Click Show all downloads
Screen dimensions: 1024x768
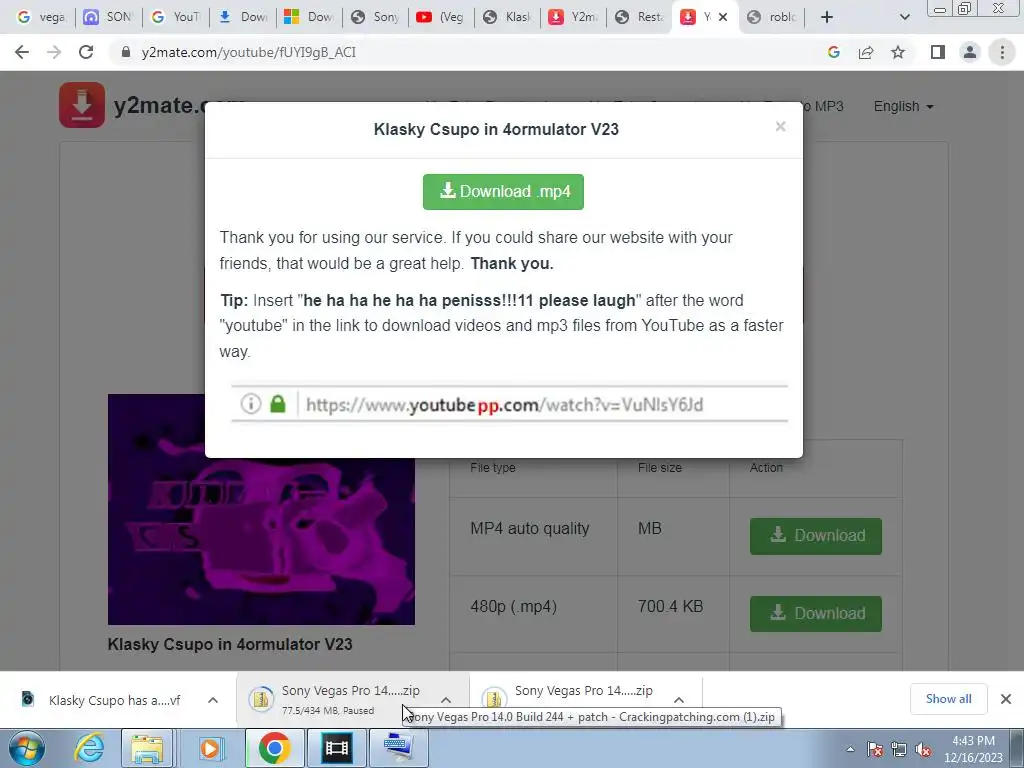click(x=948, y=699)
